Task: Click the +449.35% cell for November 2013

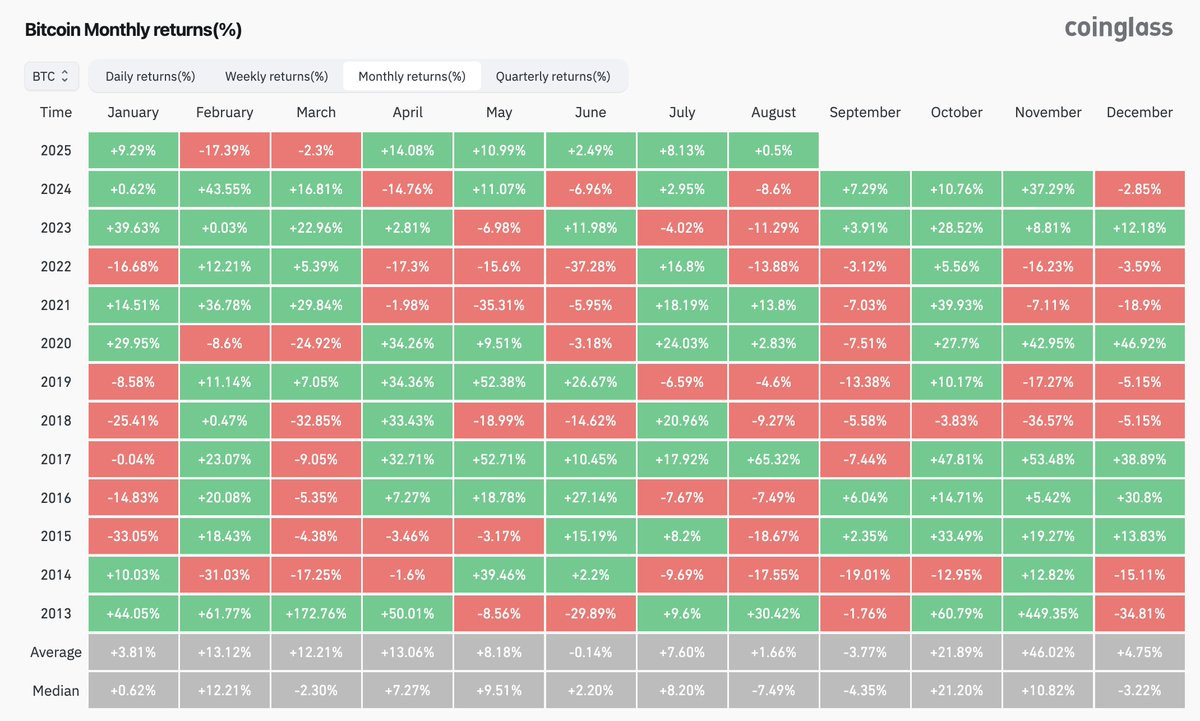Action: click(x=1048, y=613)
